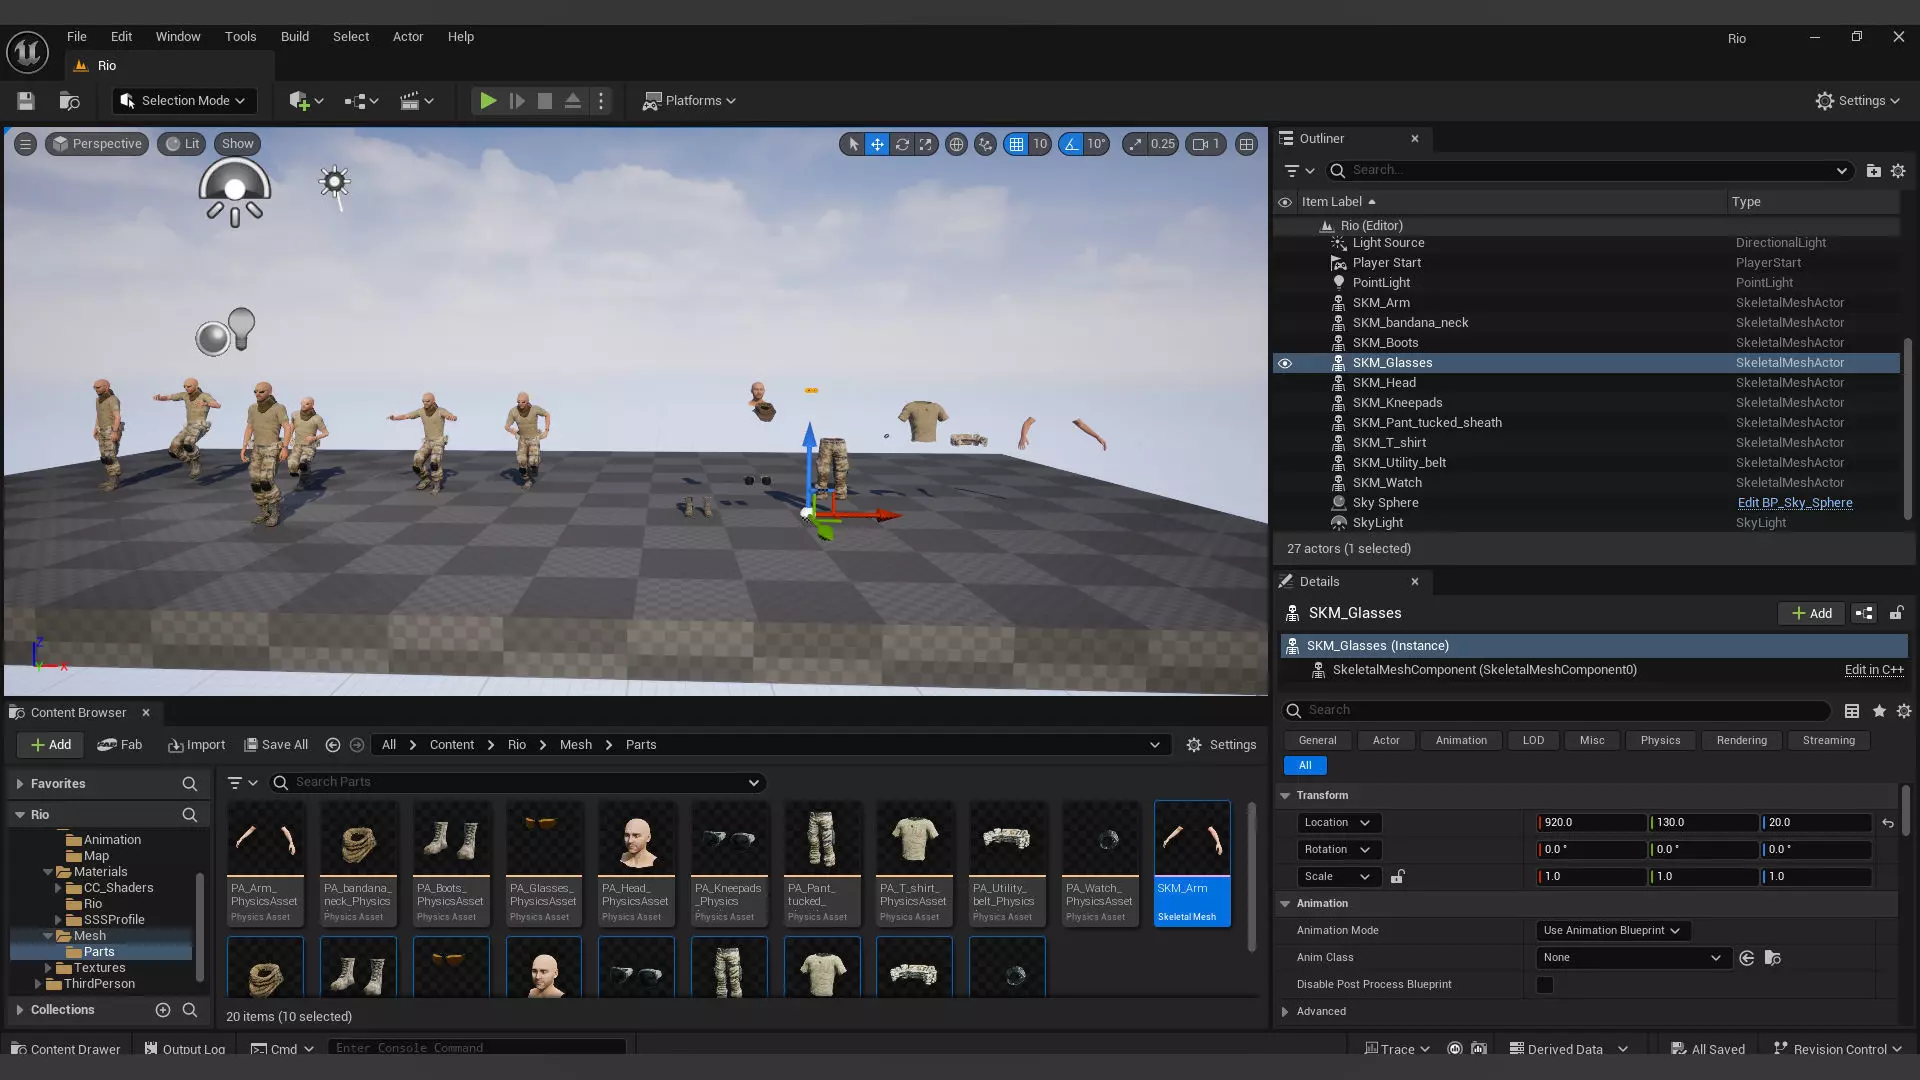Click Import in Content Browser
The height and width of the screenshot is (1080, 1920).
click(196, 745)
